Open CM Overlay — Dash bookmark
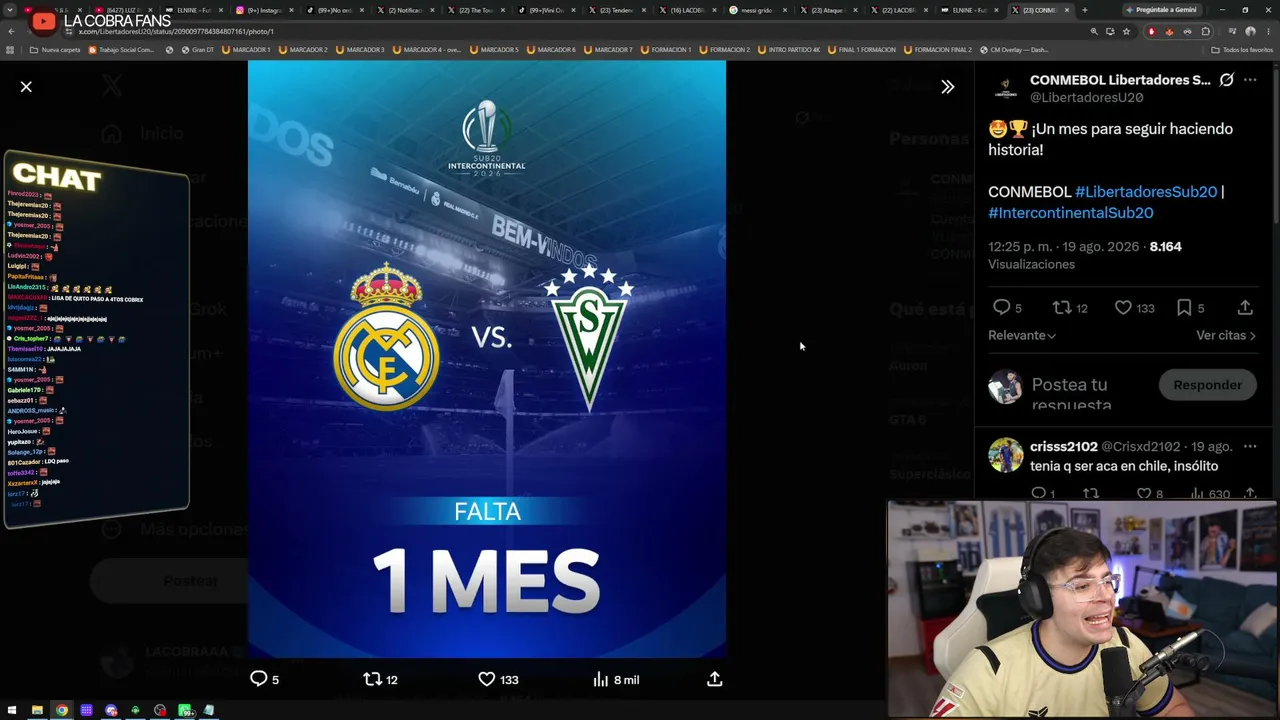 click(x=1014, y=50)
